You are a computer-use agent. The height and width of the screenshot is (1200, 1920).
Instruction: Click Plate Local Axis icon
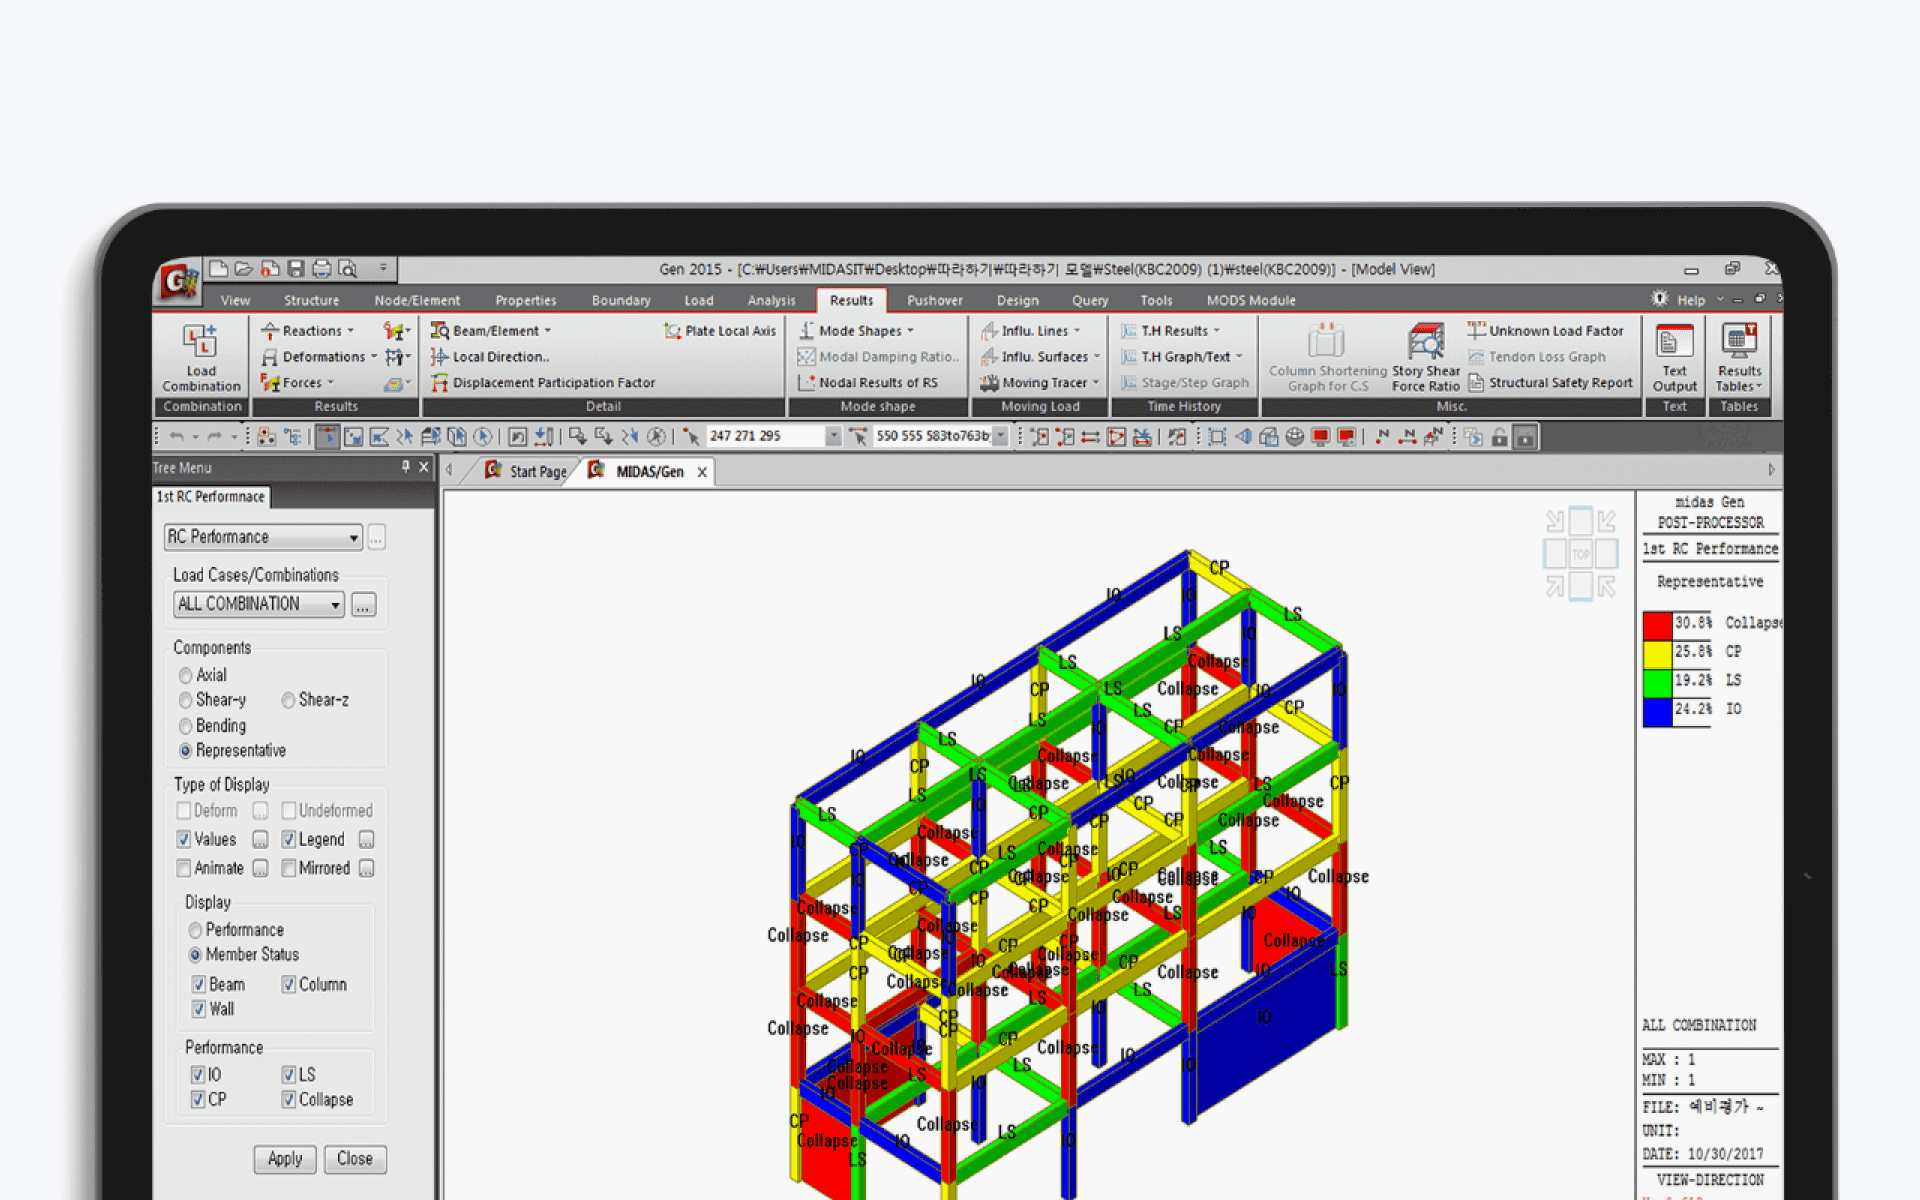tap(672, 331)
